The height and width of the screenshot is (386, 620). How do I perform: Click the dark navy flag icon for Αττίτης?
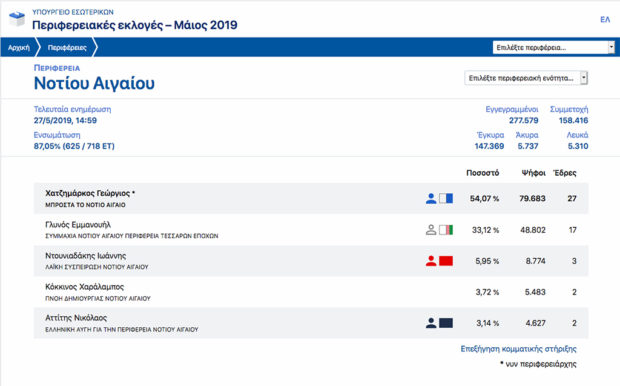pyautogui.click(x=446, y=323)
